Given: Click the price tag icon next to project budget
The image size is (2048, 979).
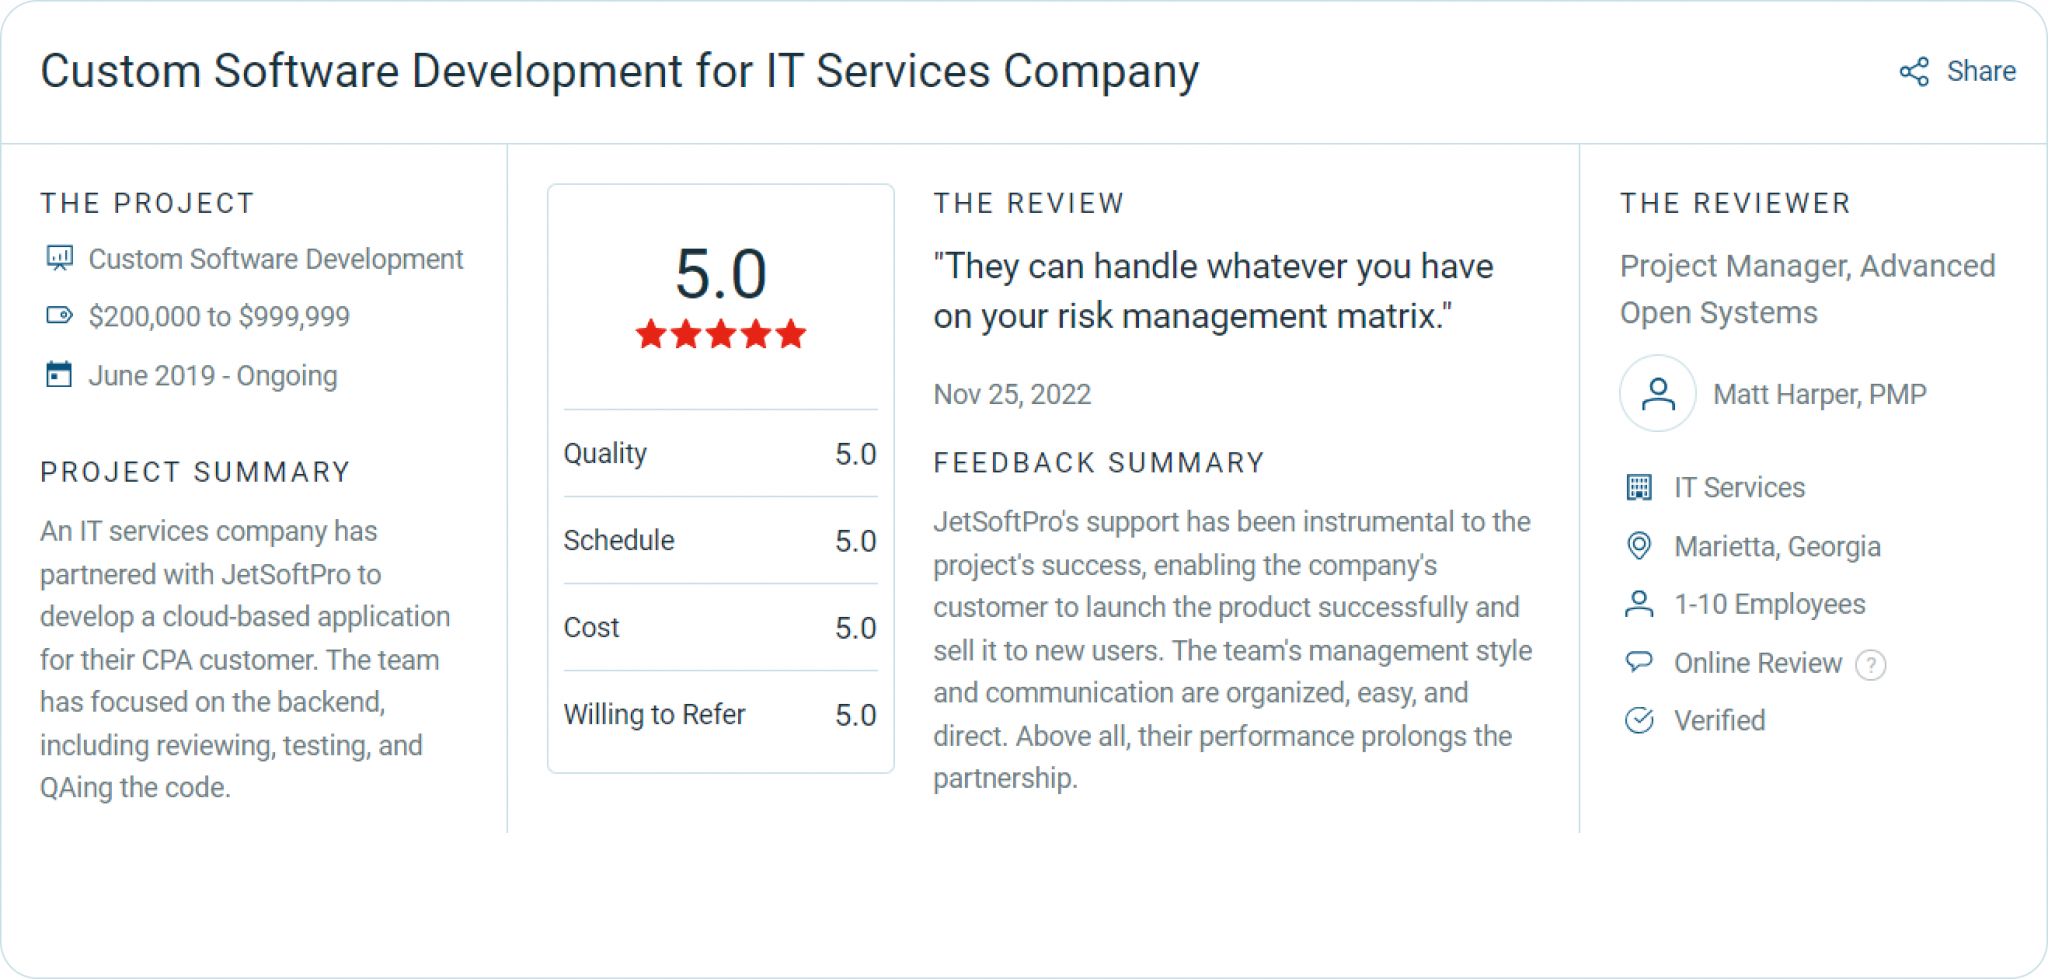Looking at the screenshot, I should coord(58,317).
